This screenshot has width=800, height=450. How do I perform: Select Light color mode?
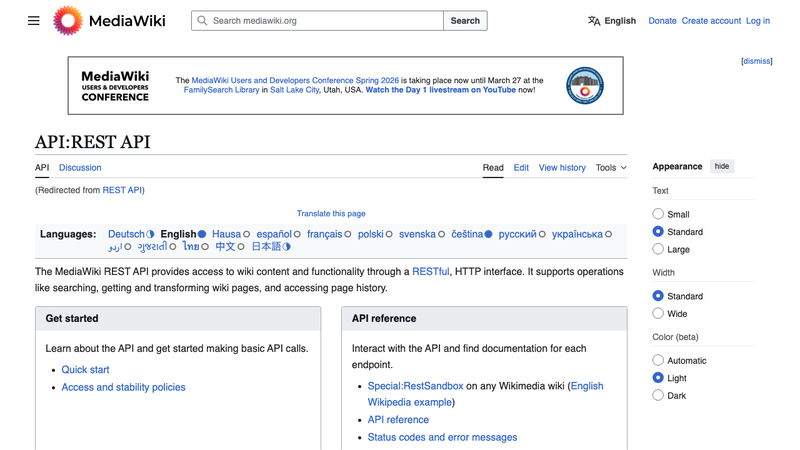click(658, 378)
